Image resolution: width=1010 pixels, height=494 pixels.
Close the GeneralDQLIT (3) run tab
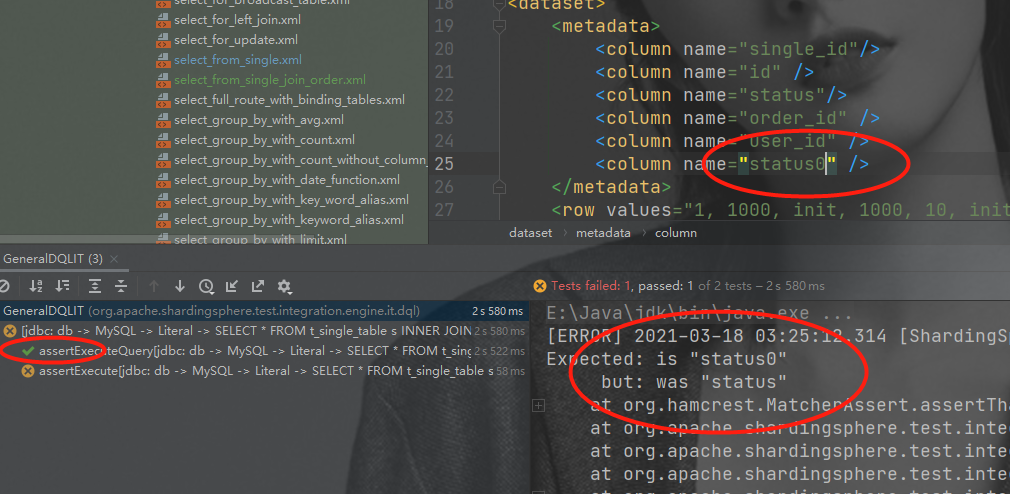[114, 260]
